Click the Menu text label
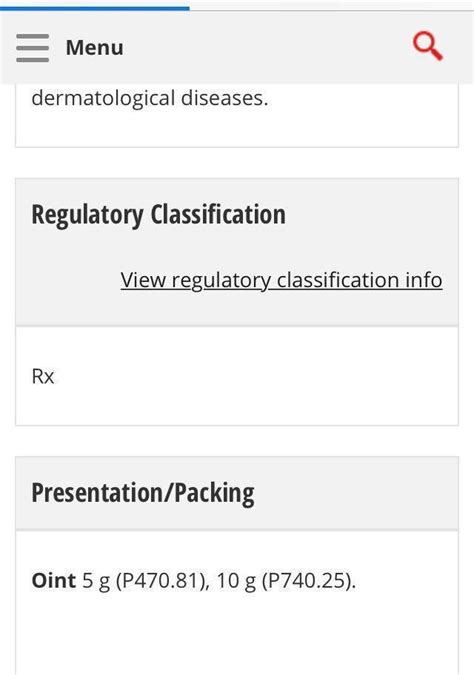Viewport: 474px width, 675px height. coord(94,47)
